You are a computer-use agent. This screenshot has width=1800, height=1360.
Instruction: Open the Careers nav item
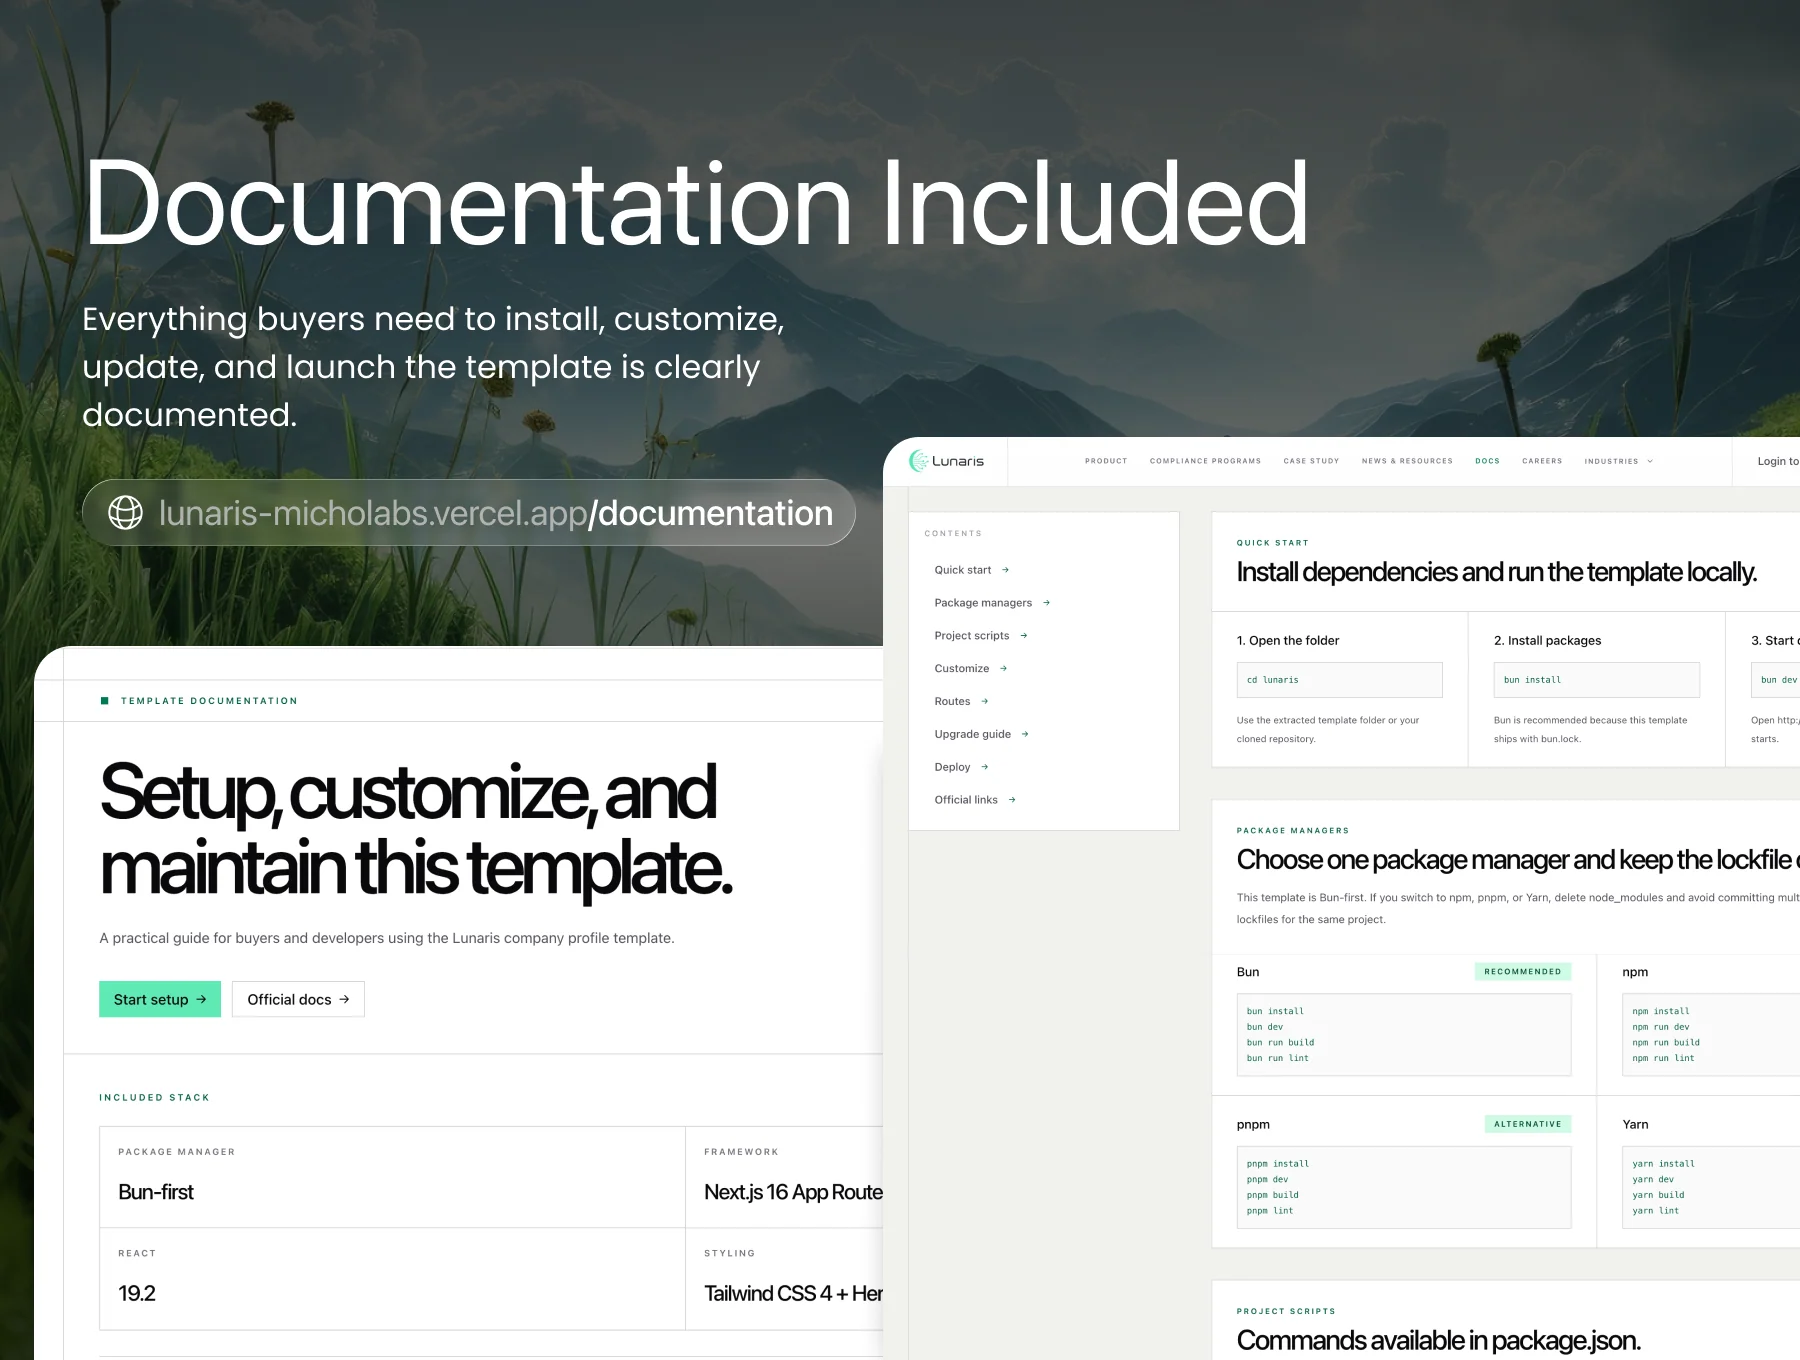(1542, 461)
